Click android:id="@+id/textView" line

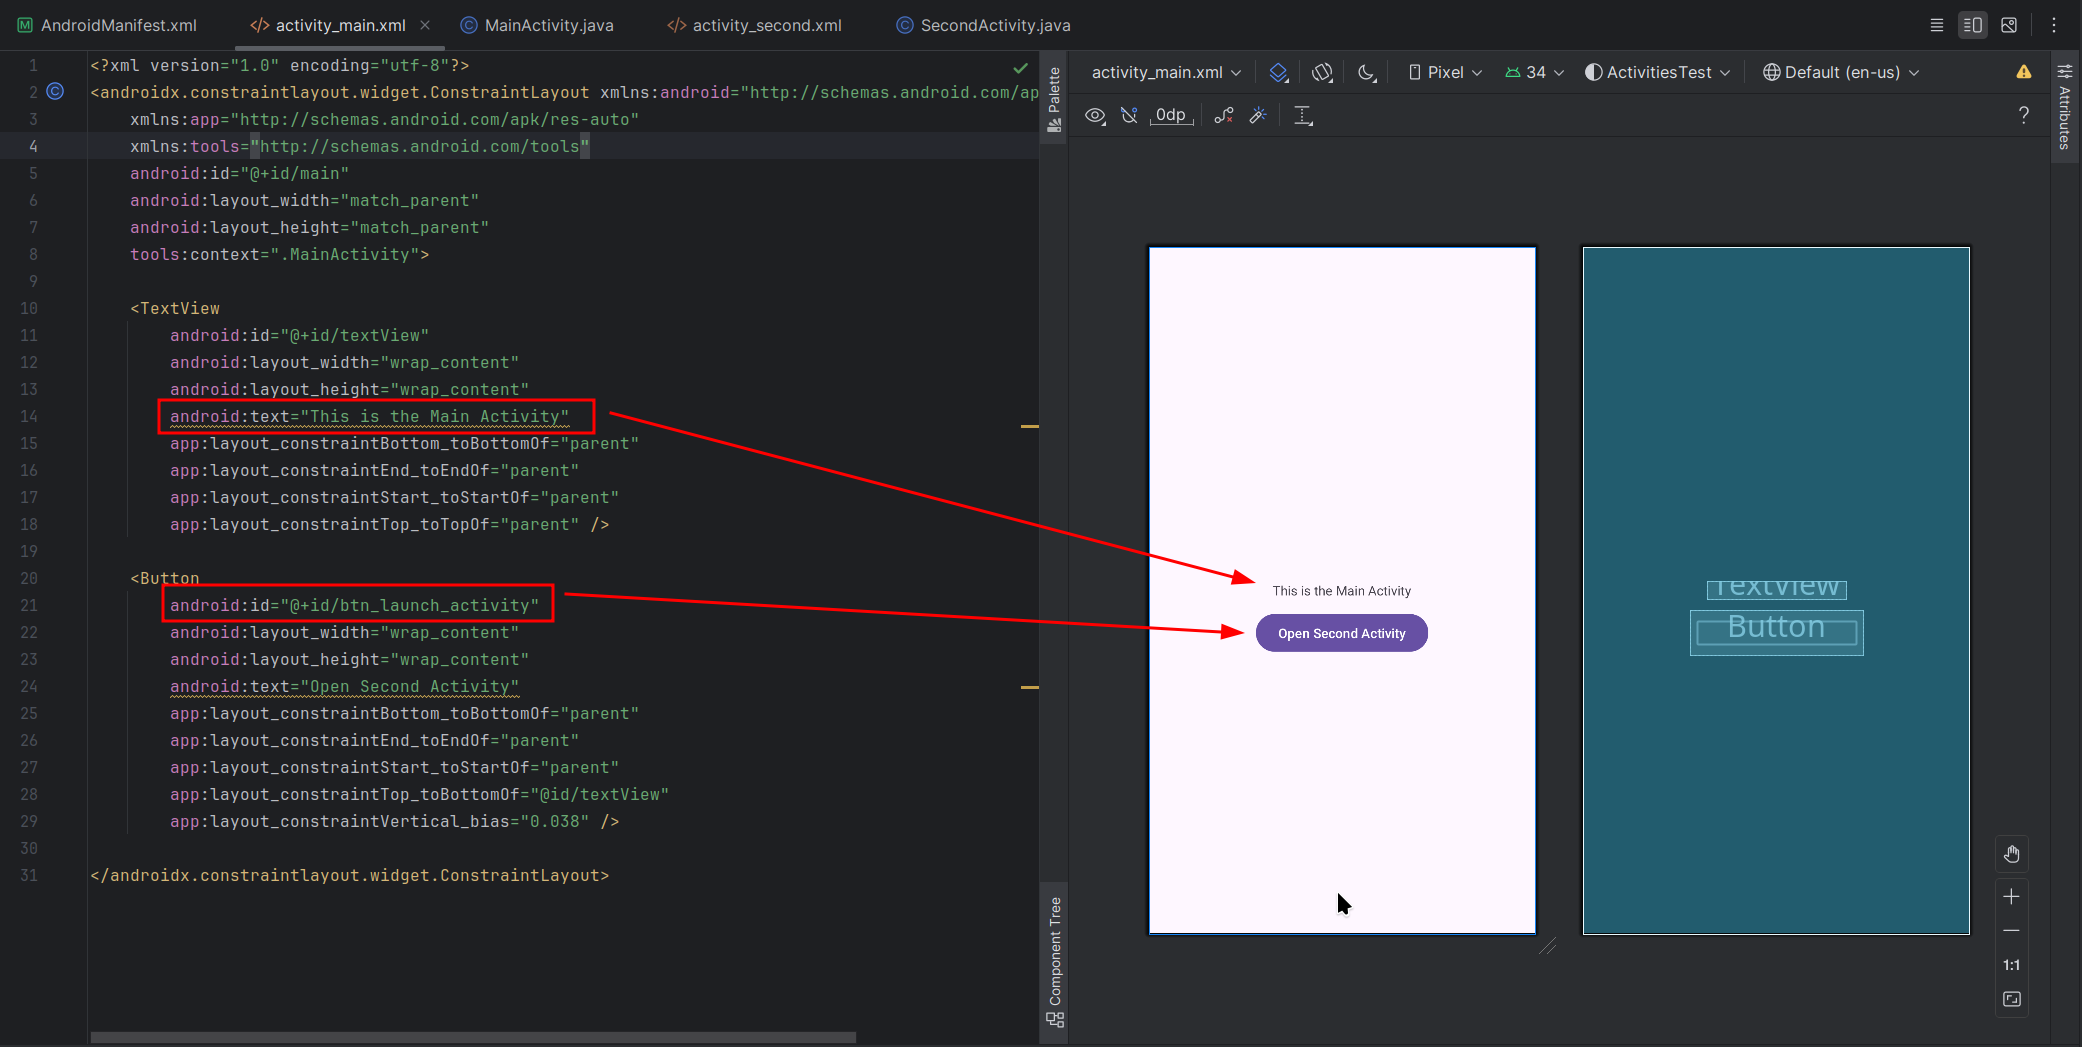(299, 335)
